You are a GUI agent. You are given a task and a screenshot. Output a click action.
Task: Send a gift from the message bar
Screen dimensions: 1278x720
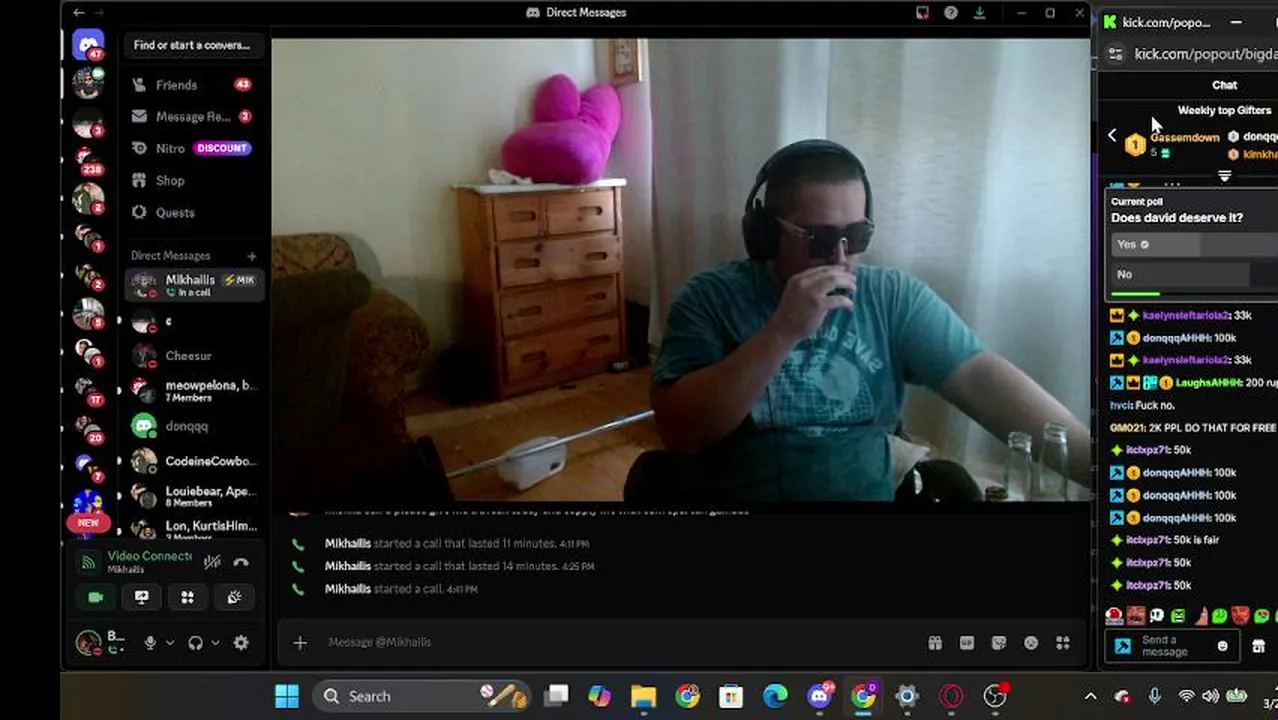(x=935, y=643)
